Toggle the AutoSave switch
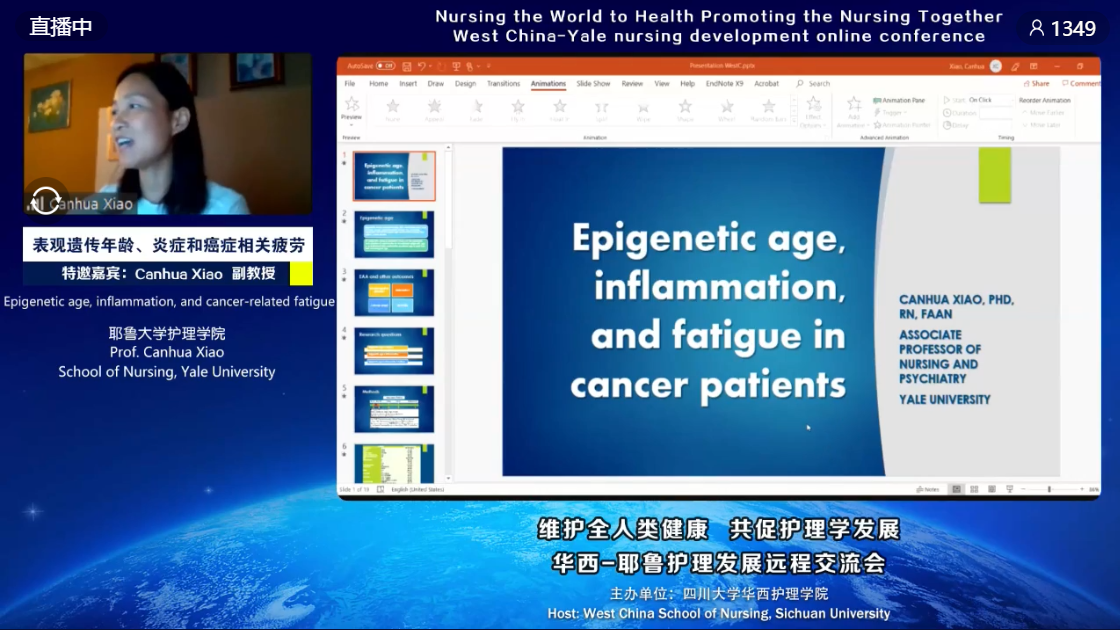Viewport: 1120px width, 630px height. 385,66
